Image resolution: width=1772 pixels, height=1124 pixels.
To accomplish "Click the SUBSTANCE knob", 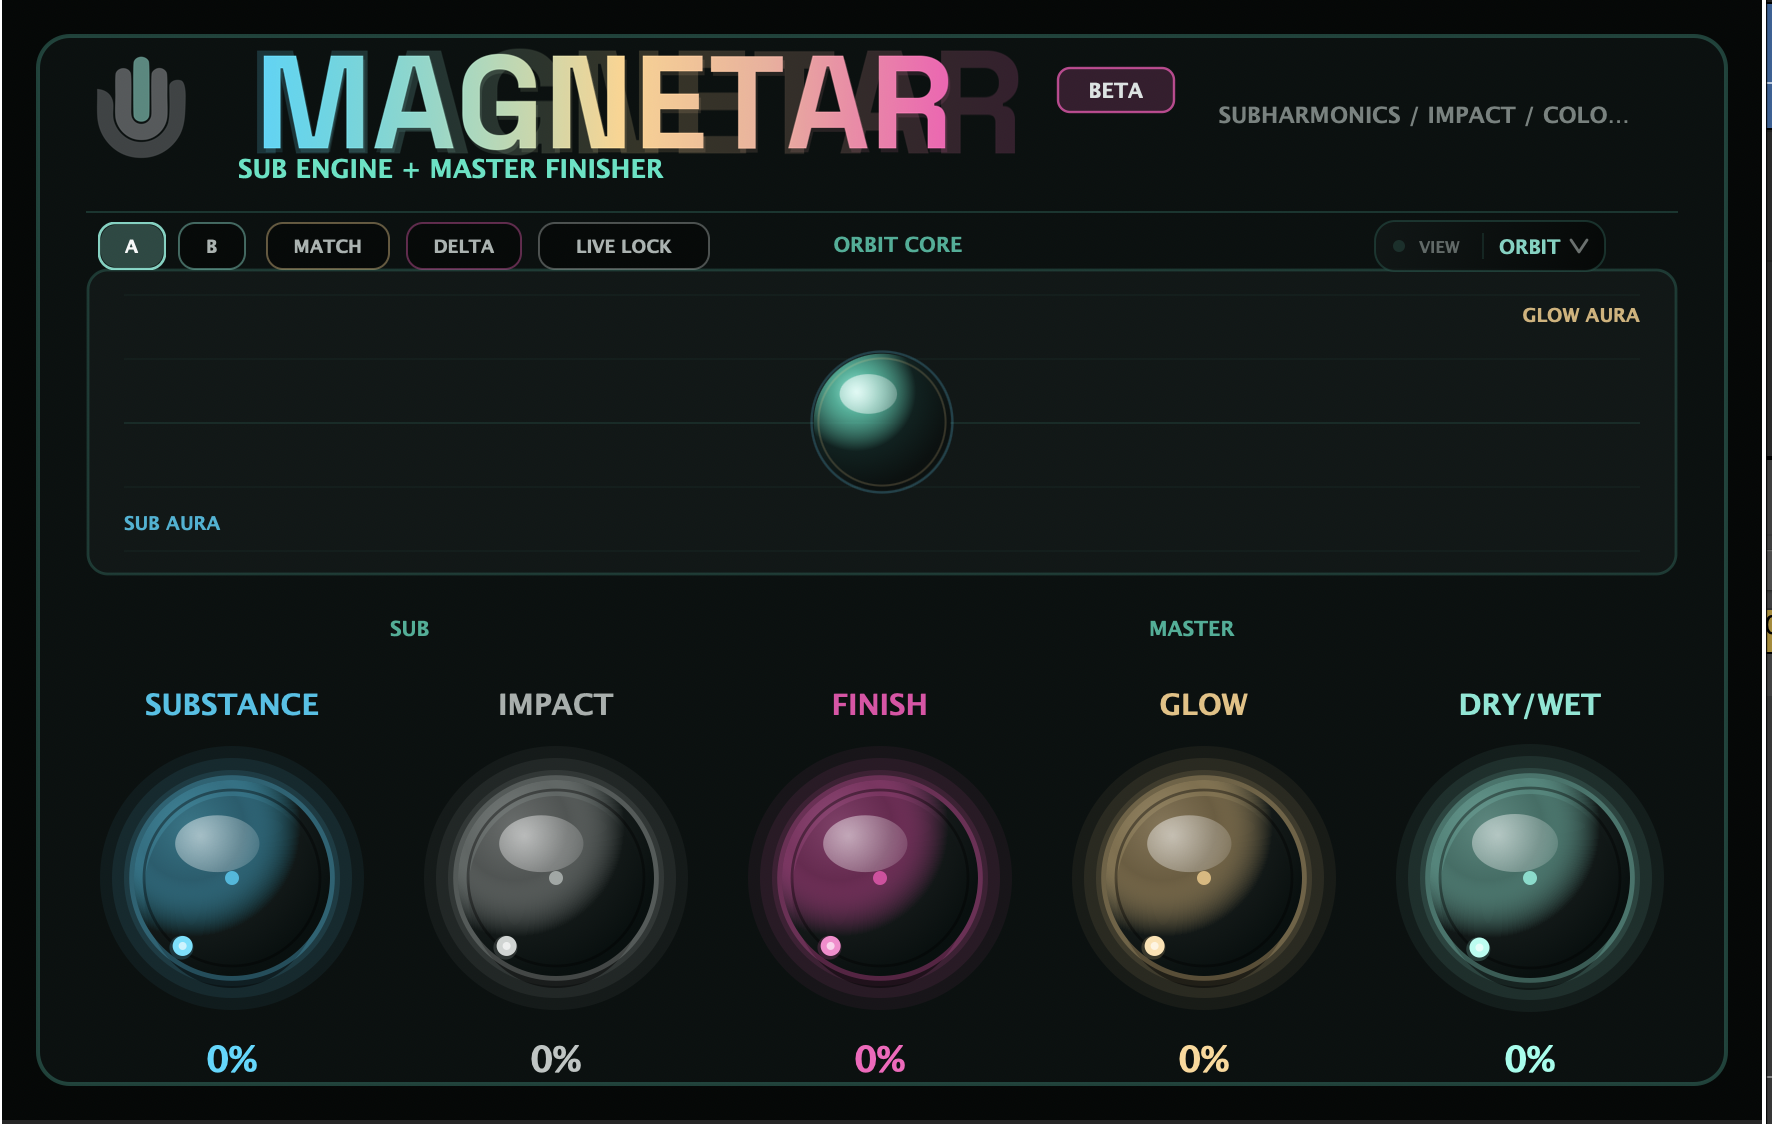I will pos(232,878).
